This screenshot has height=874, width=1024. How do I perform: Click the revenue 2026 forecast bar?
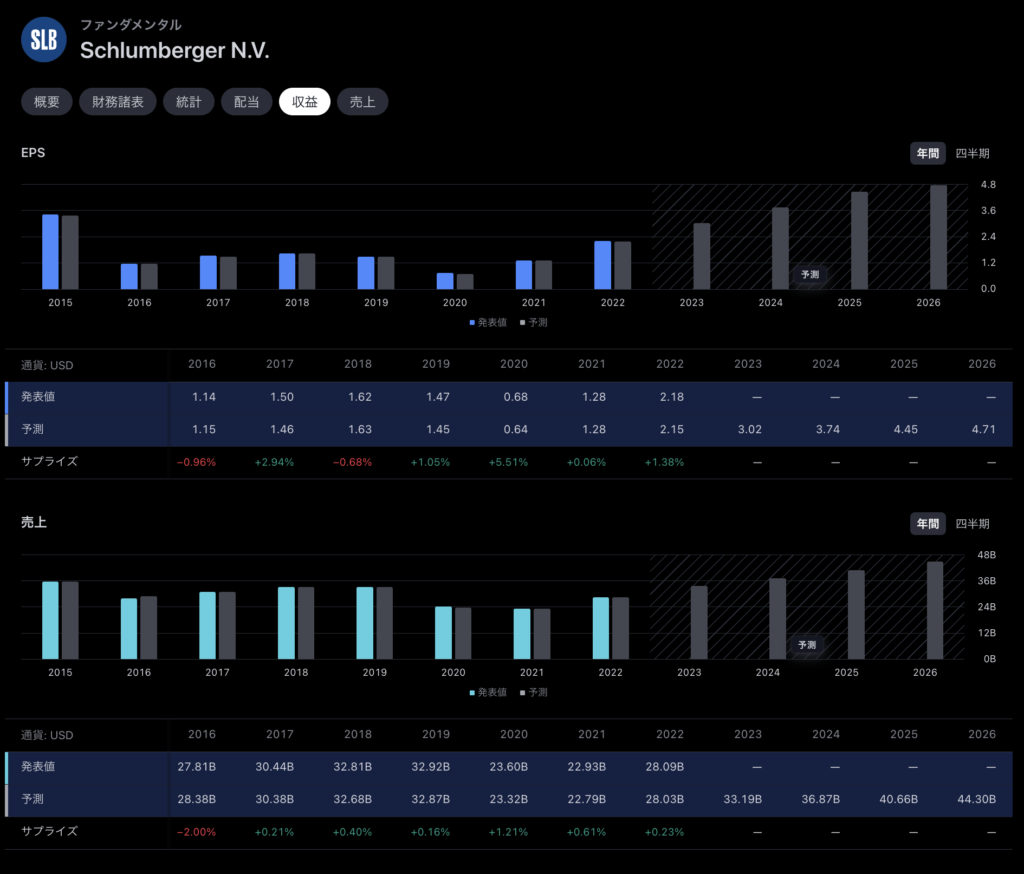point(935,610)
